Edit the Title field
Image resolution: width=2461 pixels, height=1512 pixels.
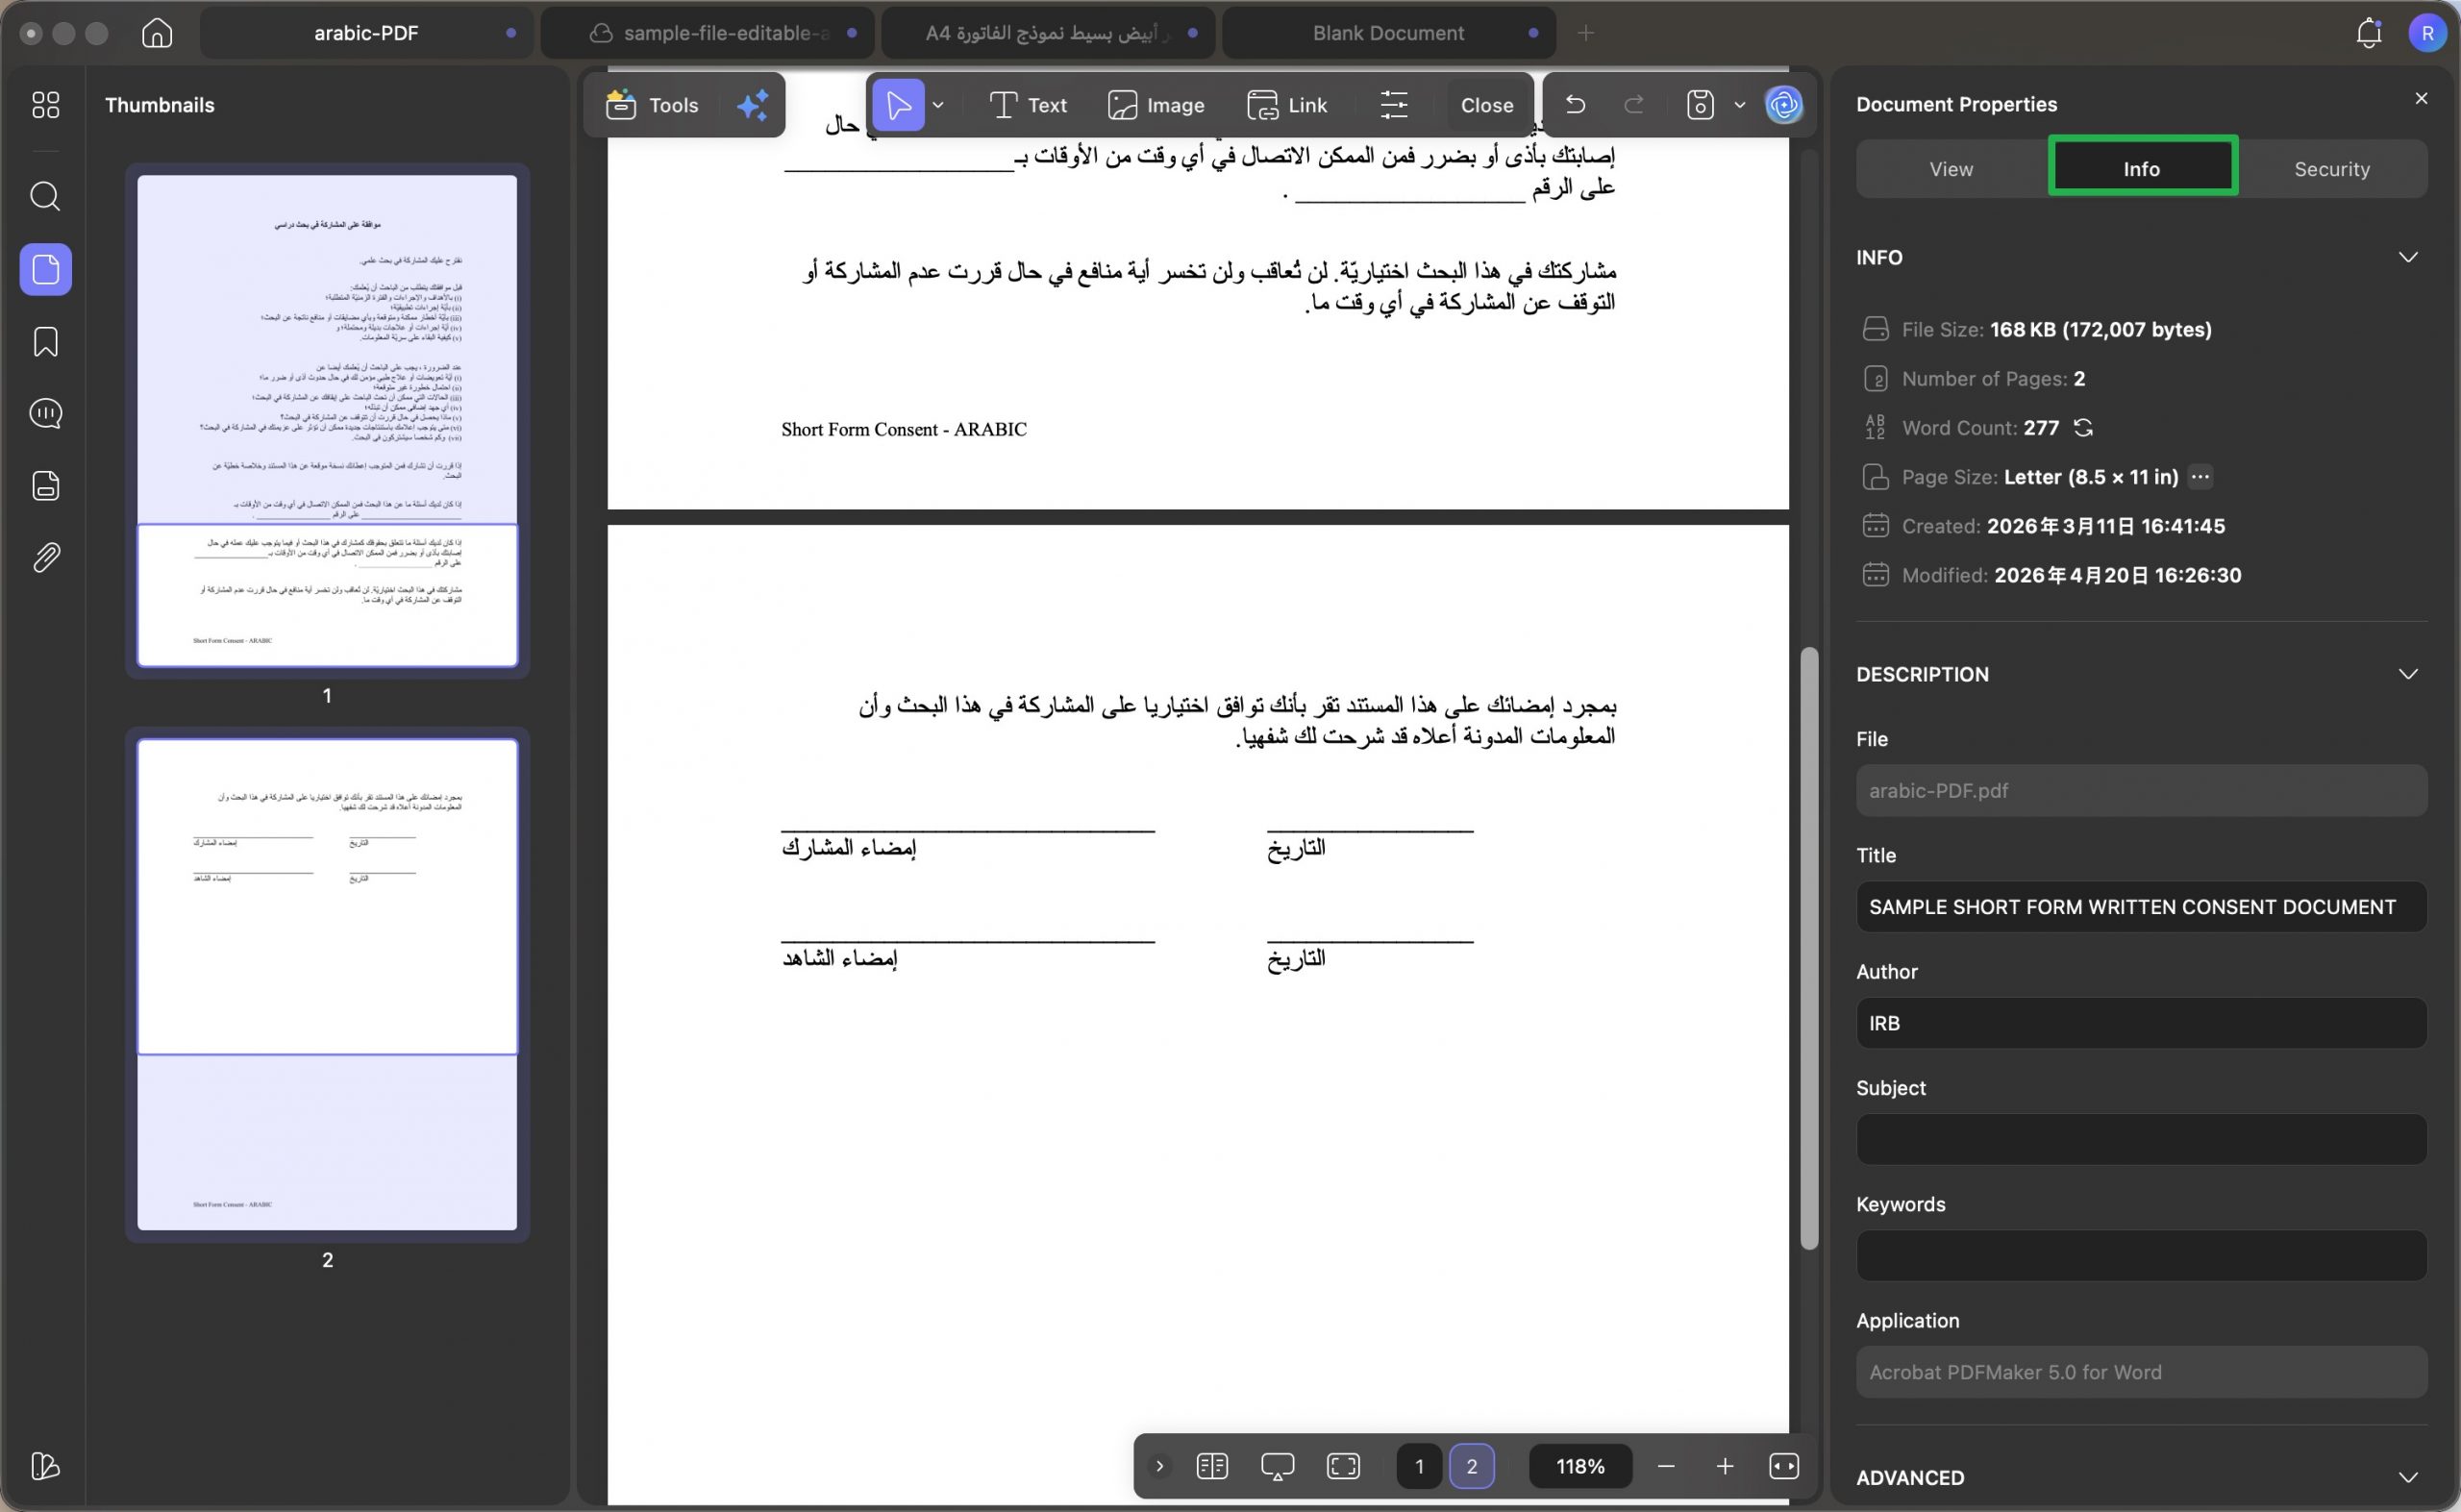[2141, 907]
